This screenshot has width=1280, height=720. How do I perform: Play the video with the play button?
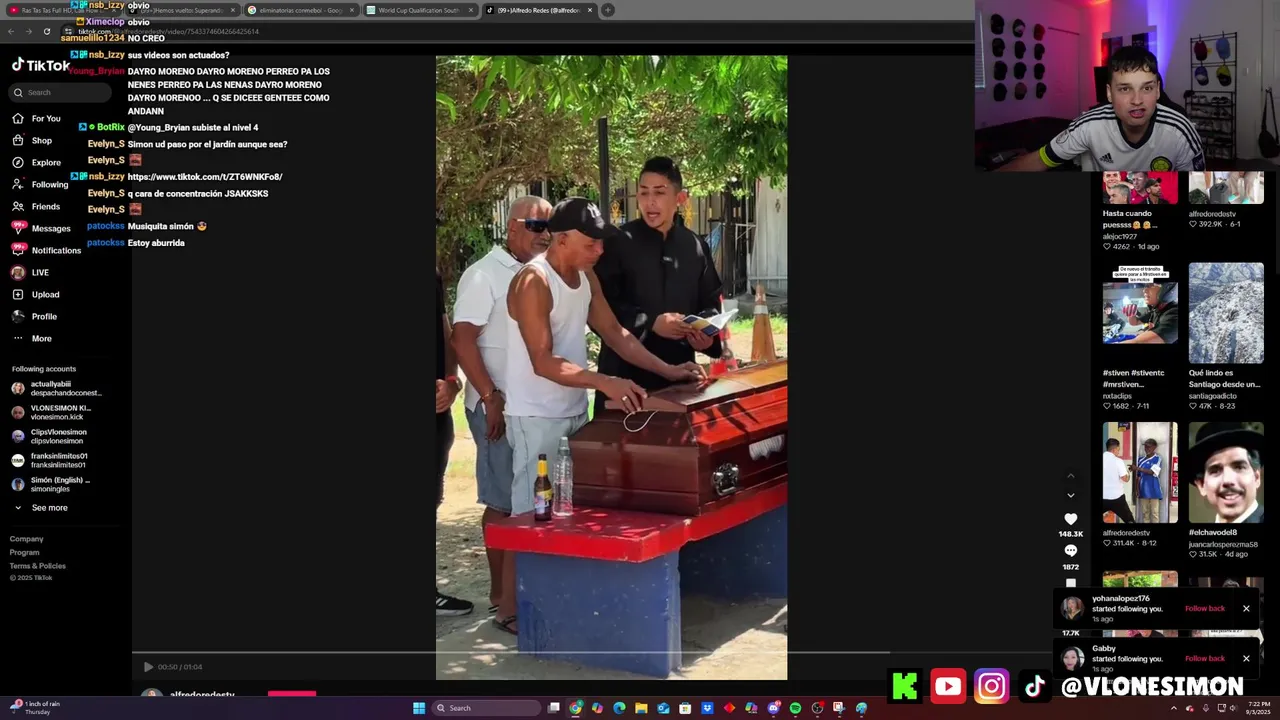click(x=148, y=667)
